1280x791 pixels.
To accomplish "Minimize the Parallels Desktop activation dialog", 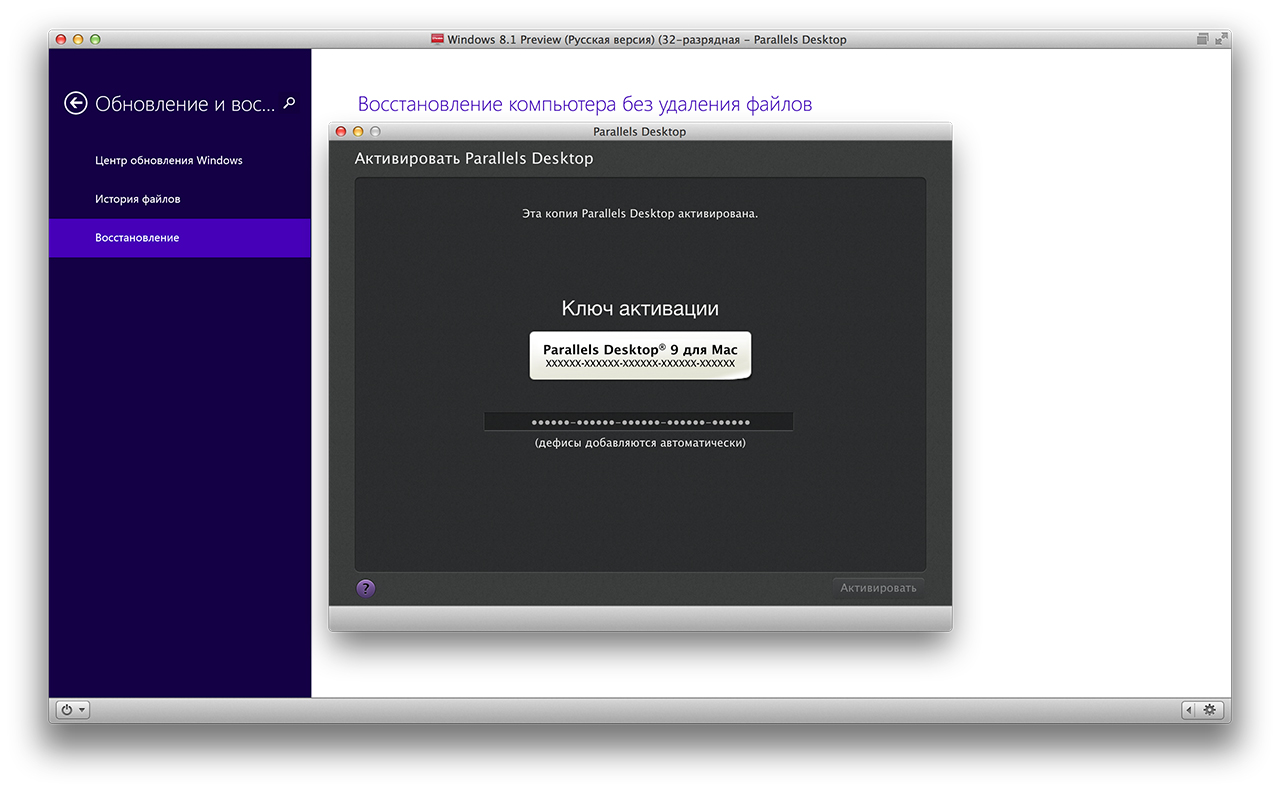I will 358,131.
